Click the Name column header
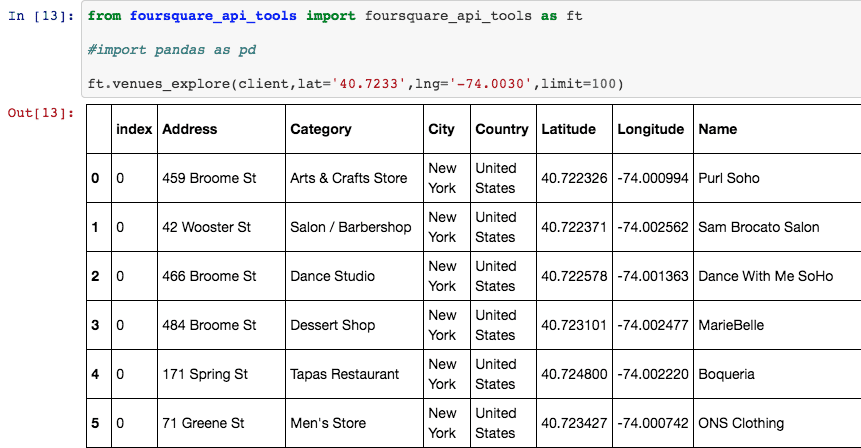This screenshot has height=448, width=861. click(x=717, y=129)
